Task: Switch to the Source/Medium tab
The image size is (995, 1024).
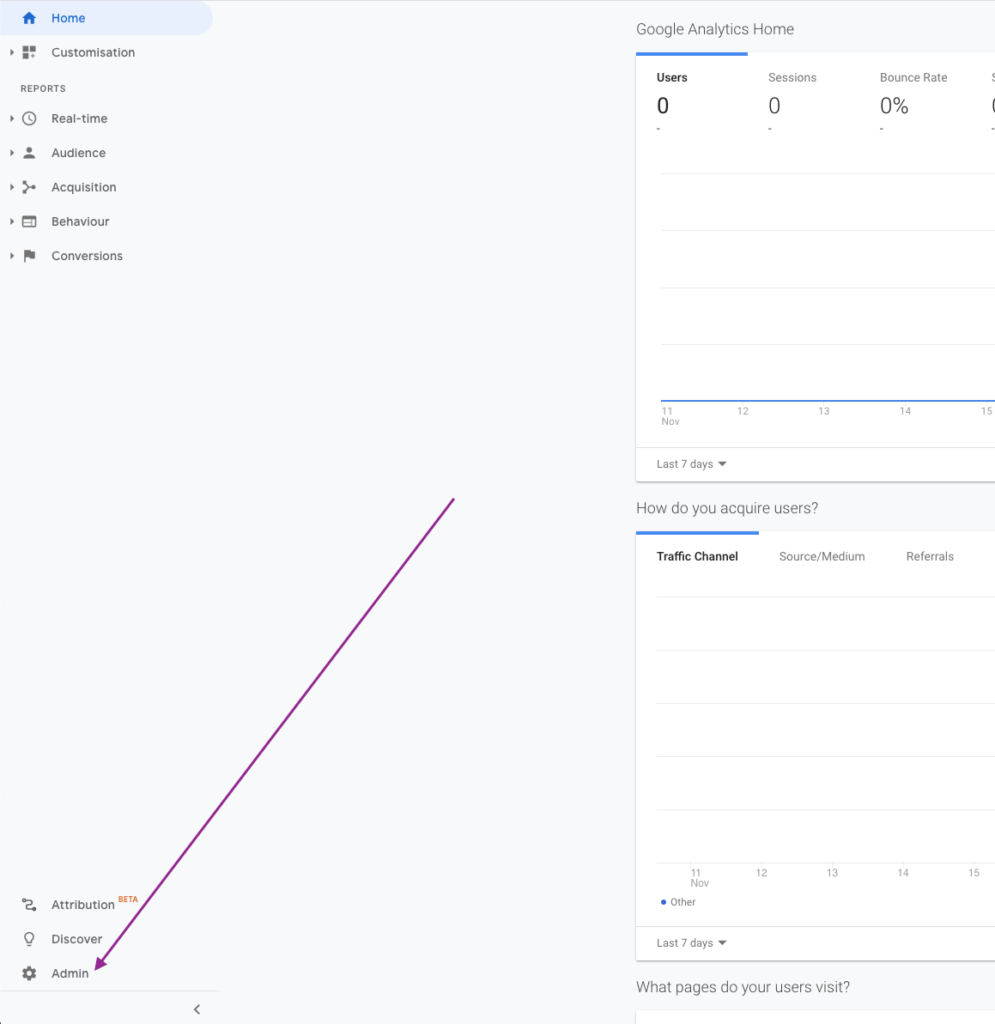Action: tap(822, 556)
